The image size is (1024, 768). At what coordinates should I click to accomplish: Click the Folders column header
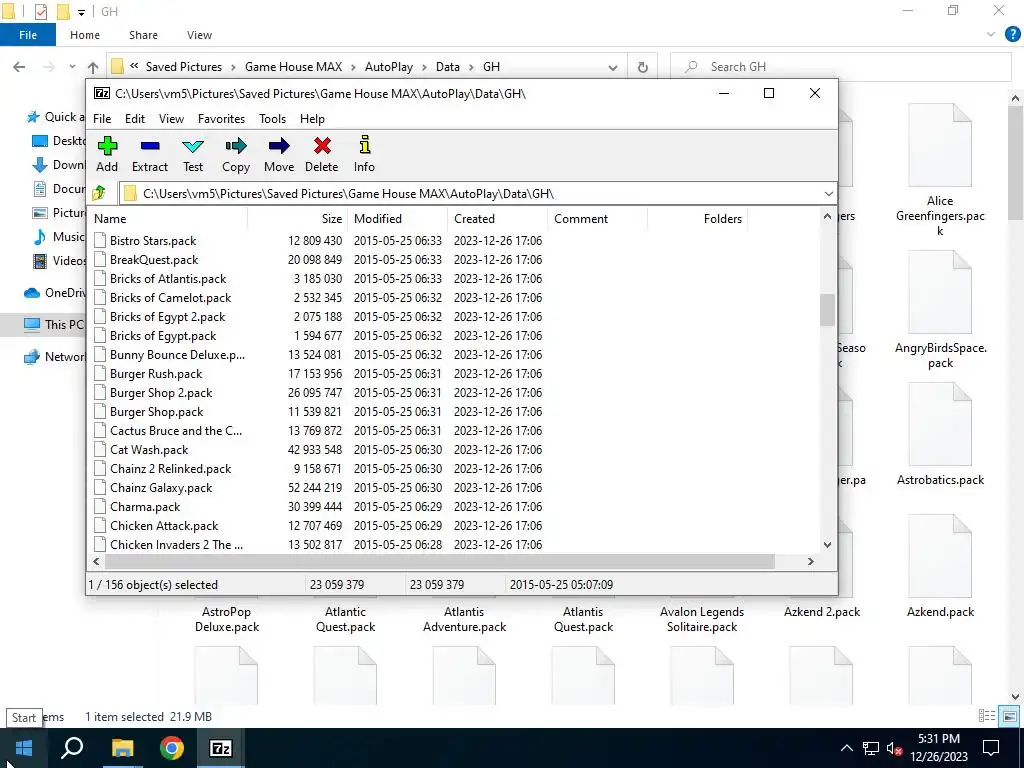697,219
